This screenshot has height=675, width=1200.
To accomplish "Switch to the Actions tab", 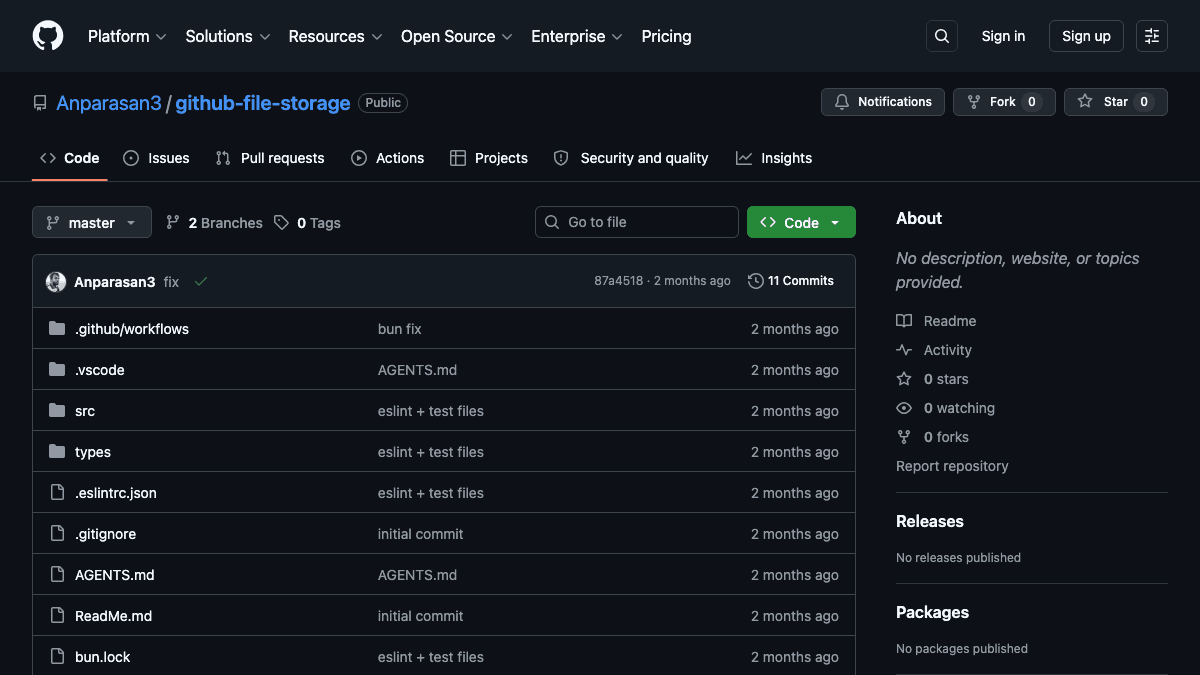I will click(388, 158).
